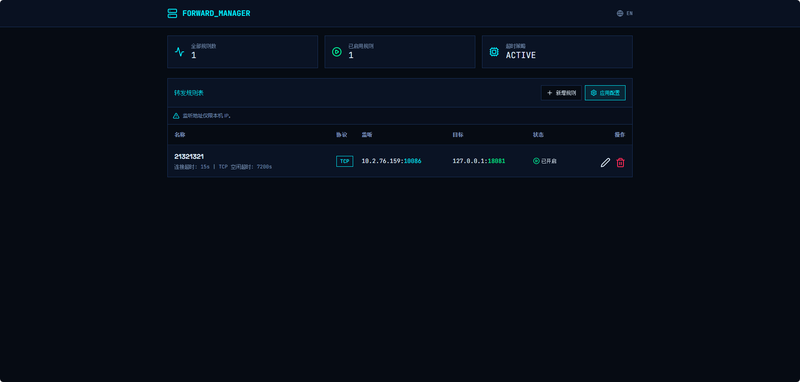Click the warning triangle icon in notice bar
The image size is (800, 382).
click(x=176, y=116)
